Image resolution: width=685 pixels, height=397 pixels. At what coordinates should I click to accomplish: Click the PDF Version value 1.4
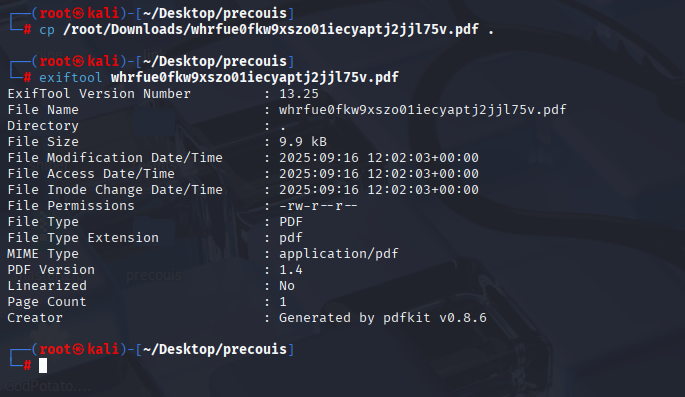point(291,270)
